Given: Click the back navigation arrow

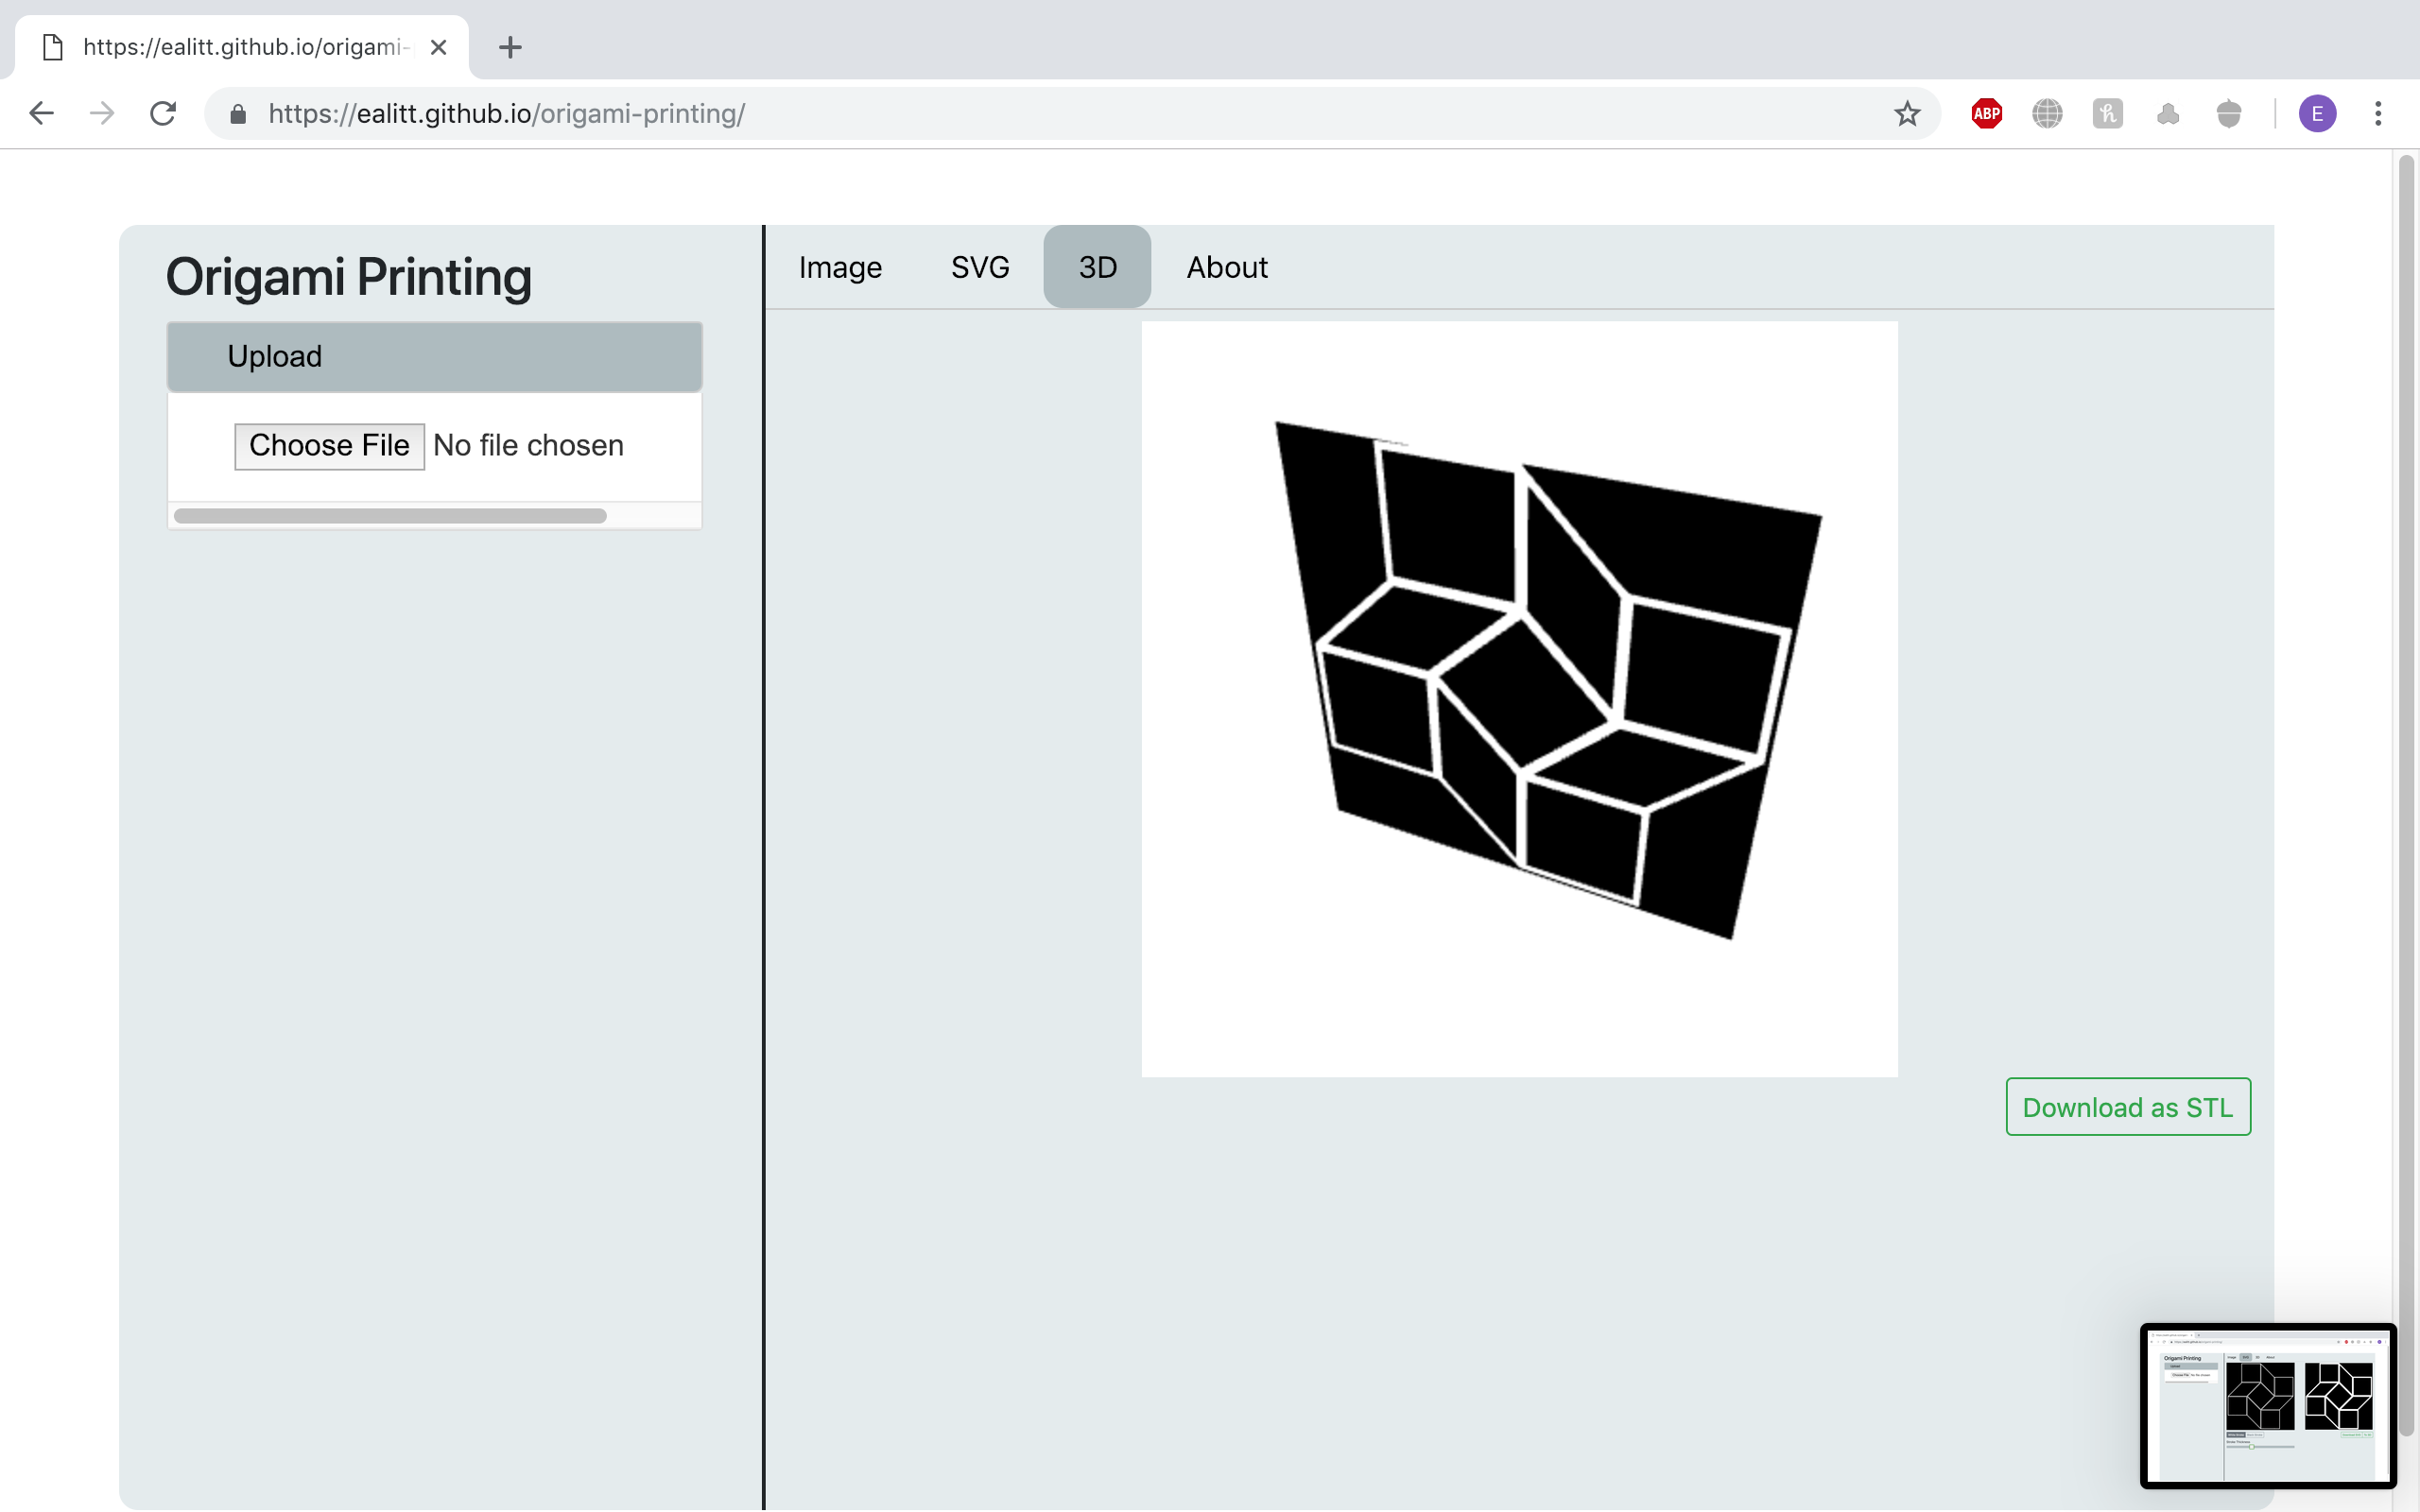Looking at the screenshot, I should 42,113.
